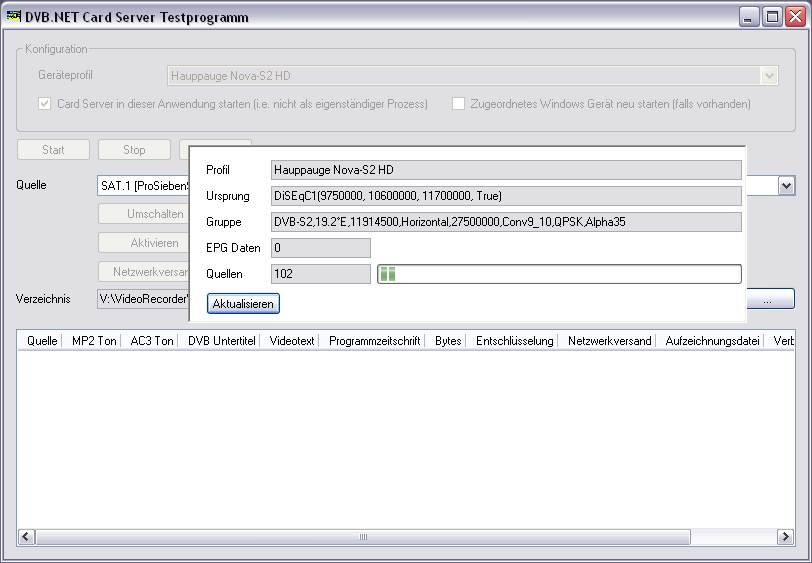The image size is (812, 563).
Task: Maximize the Card Server window
Action: [772, 17]
